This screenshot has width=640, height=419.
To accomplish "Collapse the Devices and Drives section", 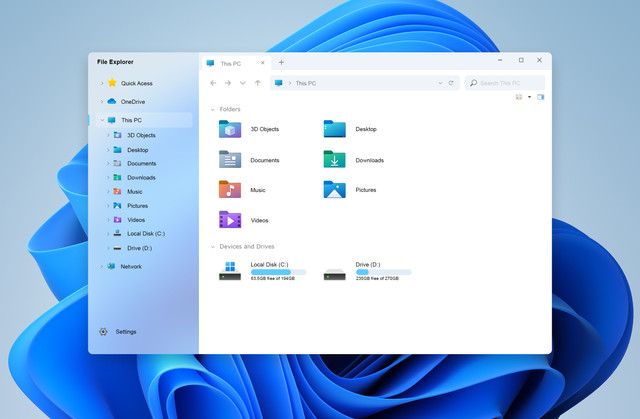I will pyautogui.click(x=212, y=247).
